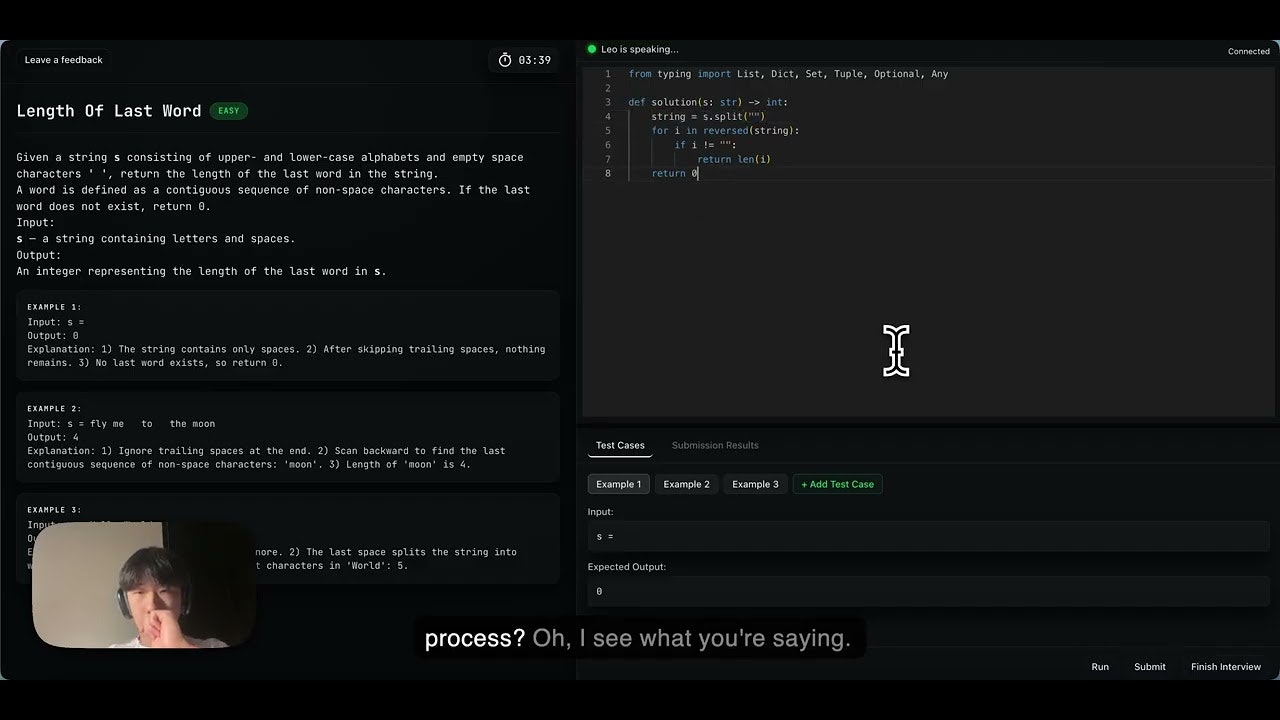Click the stopwatch timer icon showing 03:39

click(x=506, y=60)
